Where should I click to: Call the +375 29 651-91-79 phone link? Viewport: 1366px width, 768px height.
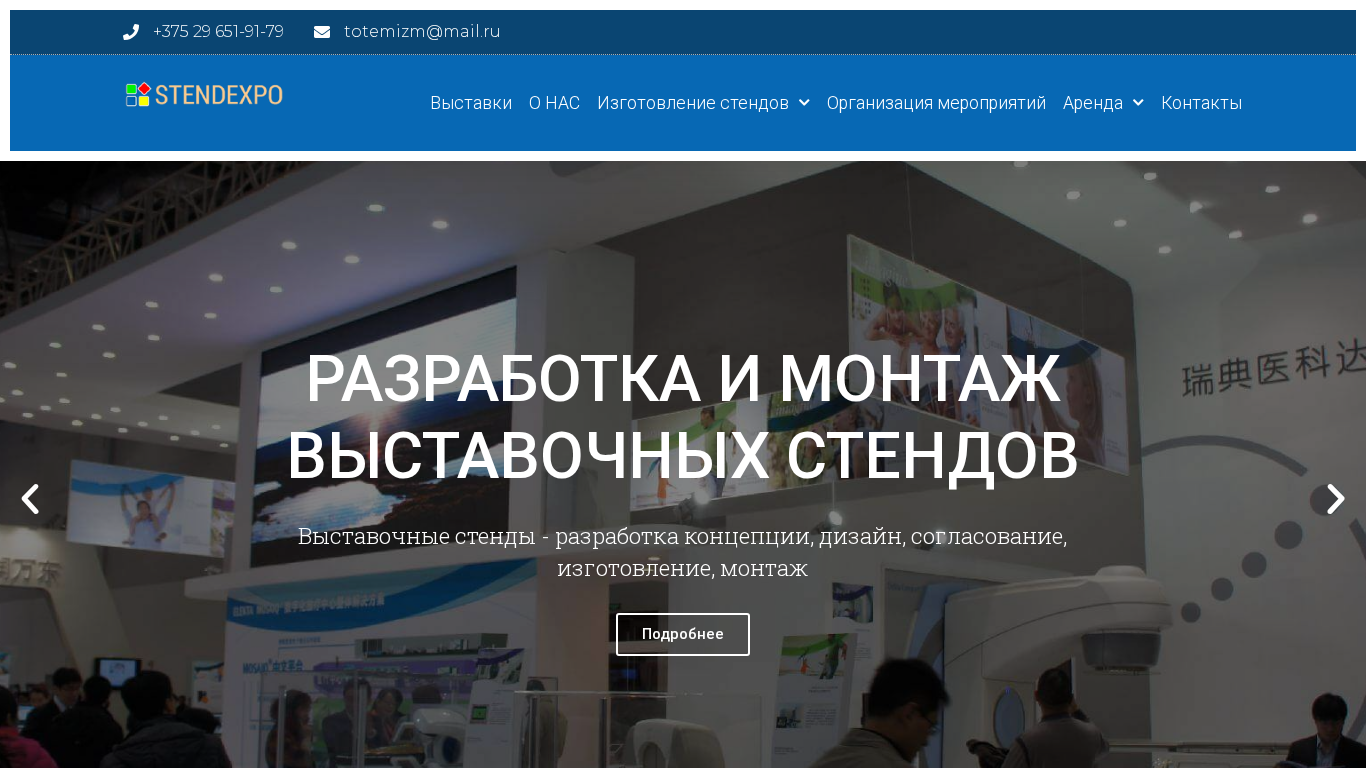coord(218,32)
